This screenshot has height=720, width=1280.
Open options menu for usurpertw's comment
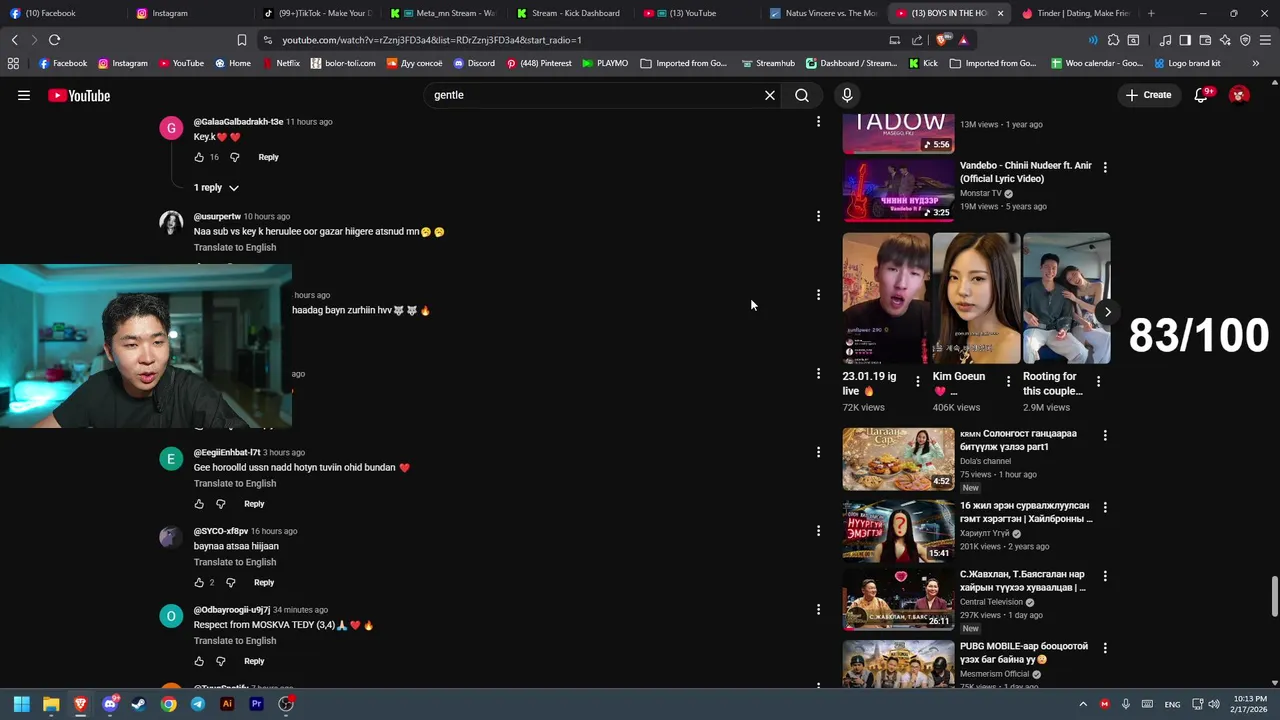818,216
